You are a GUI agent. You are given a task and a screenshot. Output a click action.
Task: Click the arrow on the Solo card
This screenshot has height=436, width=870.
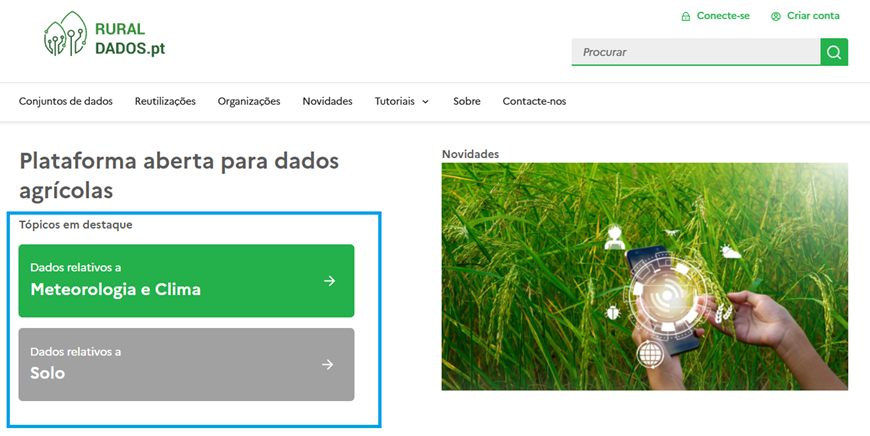click(x=327, y=365)
